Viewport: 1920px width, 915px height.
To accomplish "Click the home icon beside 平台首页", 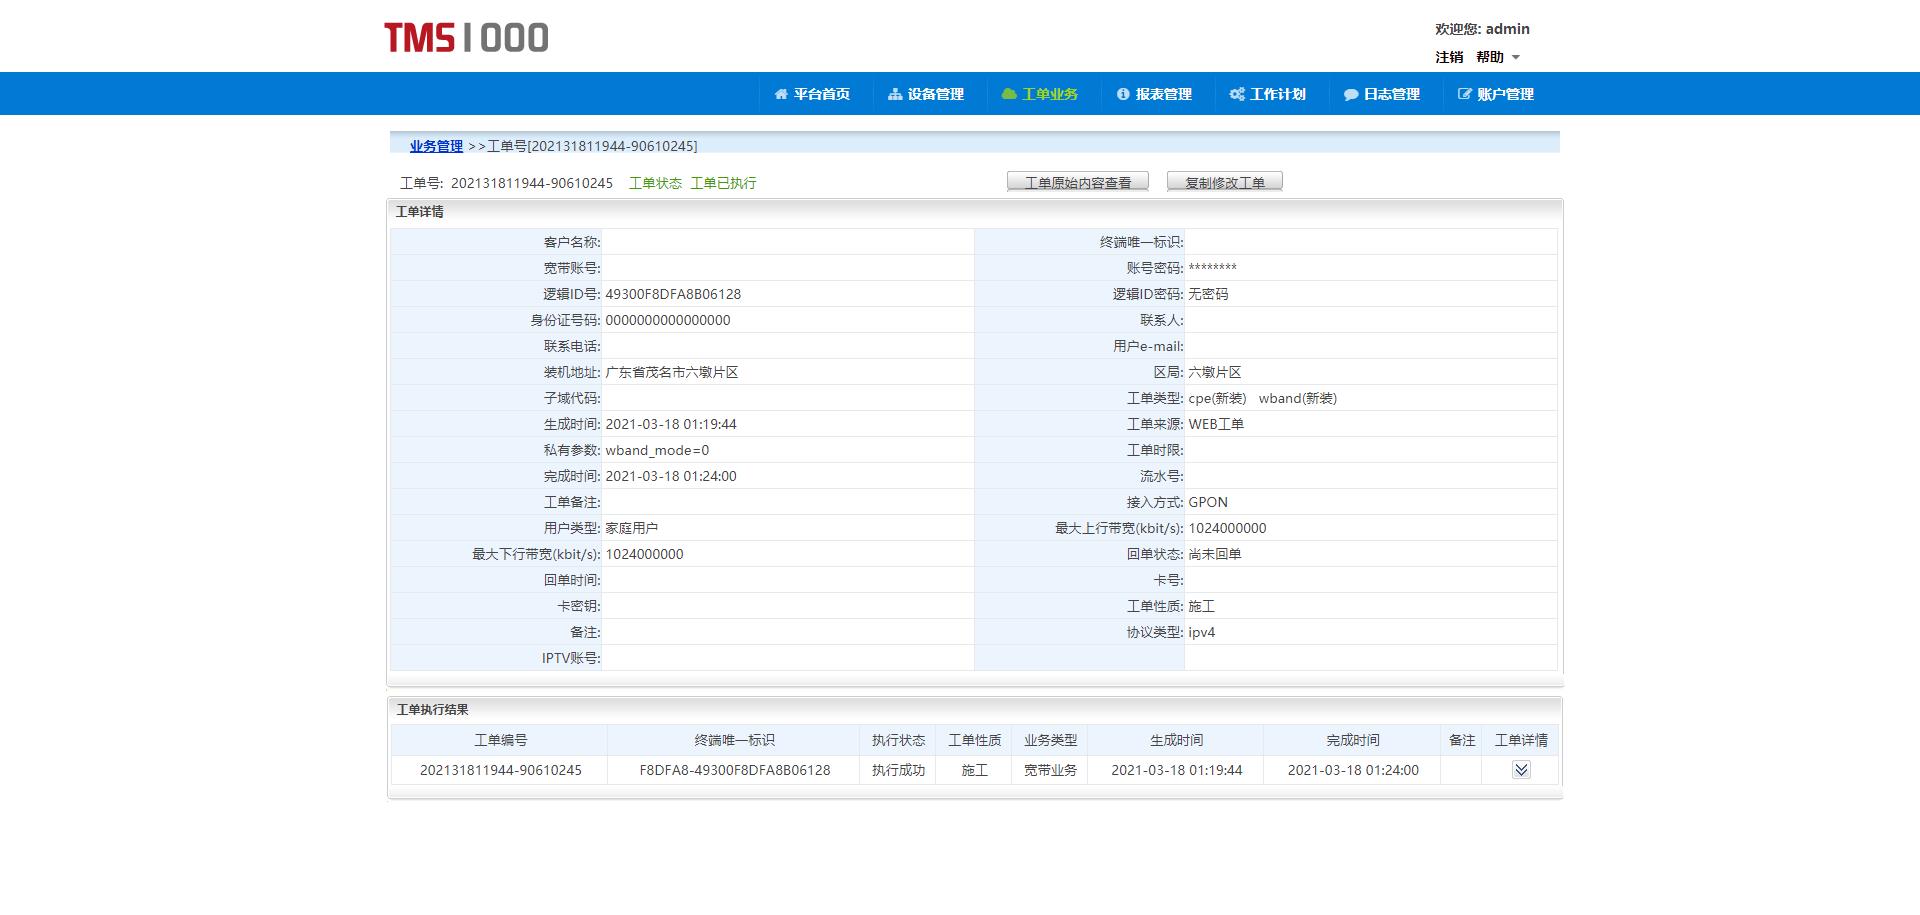I will [781, 94].
